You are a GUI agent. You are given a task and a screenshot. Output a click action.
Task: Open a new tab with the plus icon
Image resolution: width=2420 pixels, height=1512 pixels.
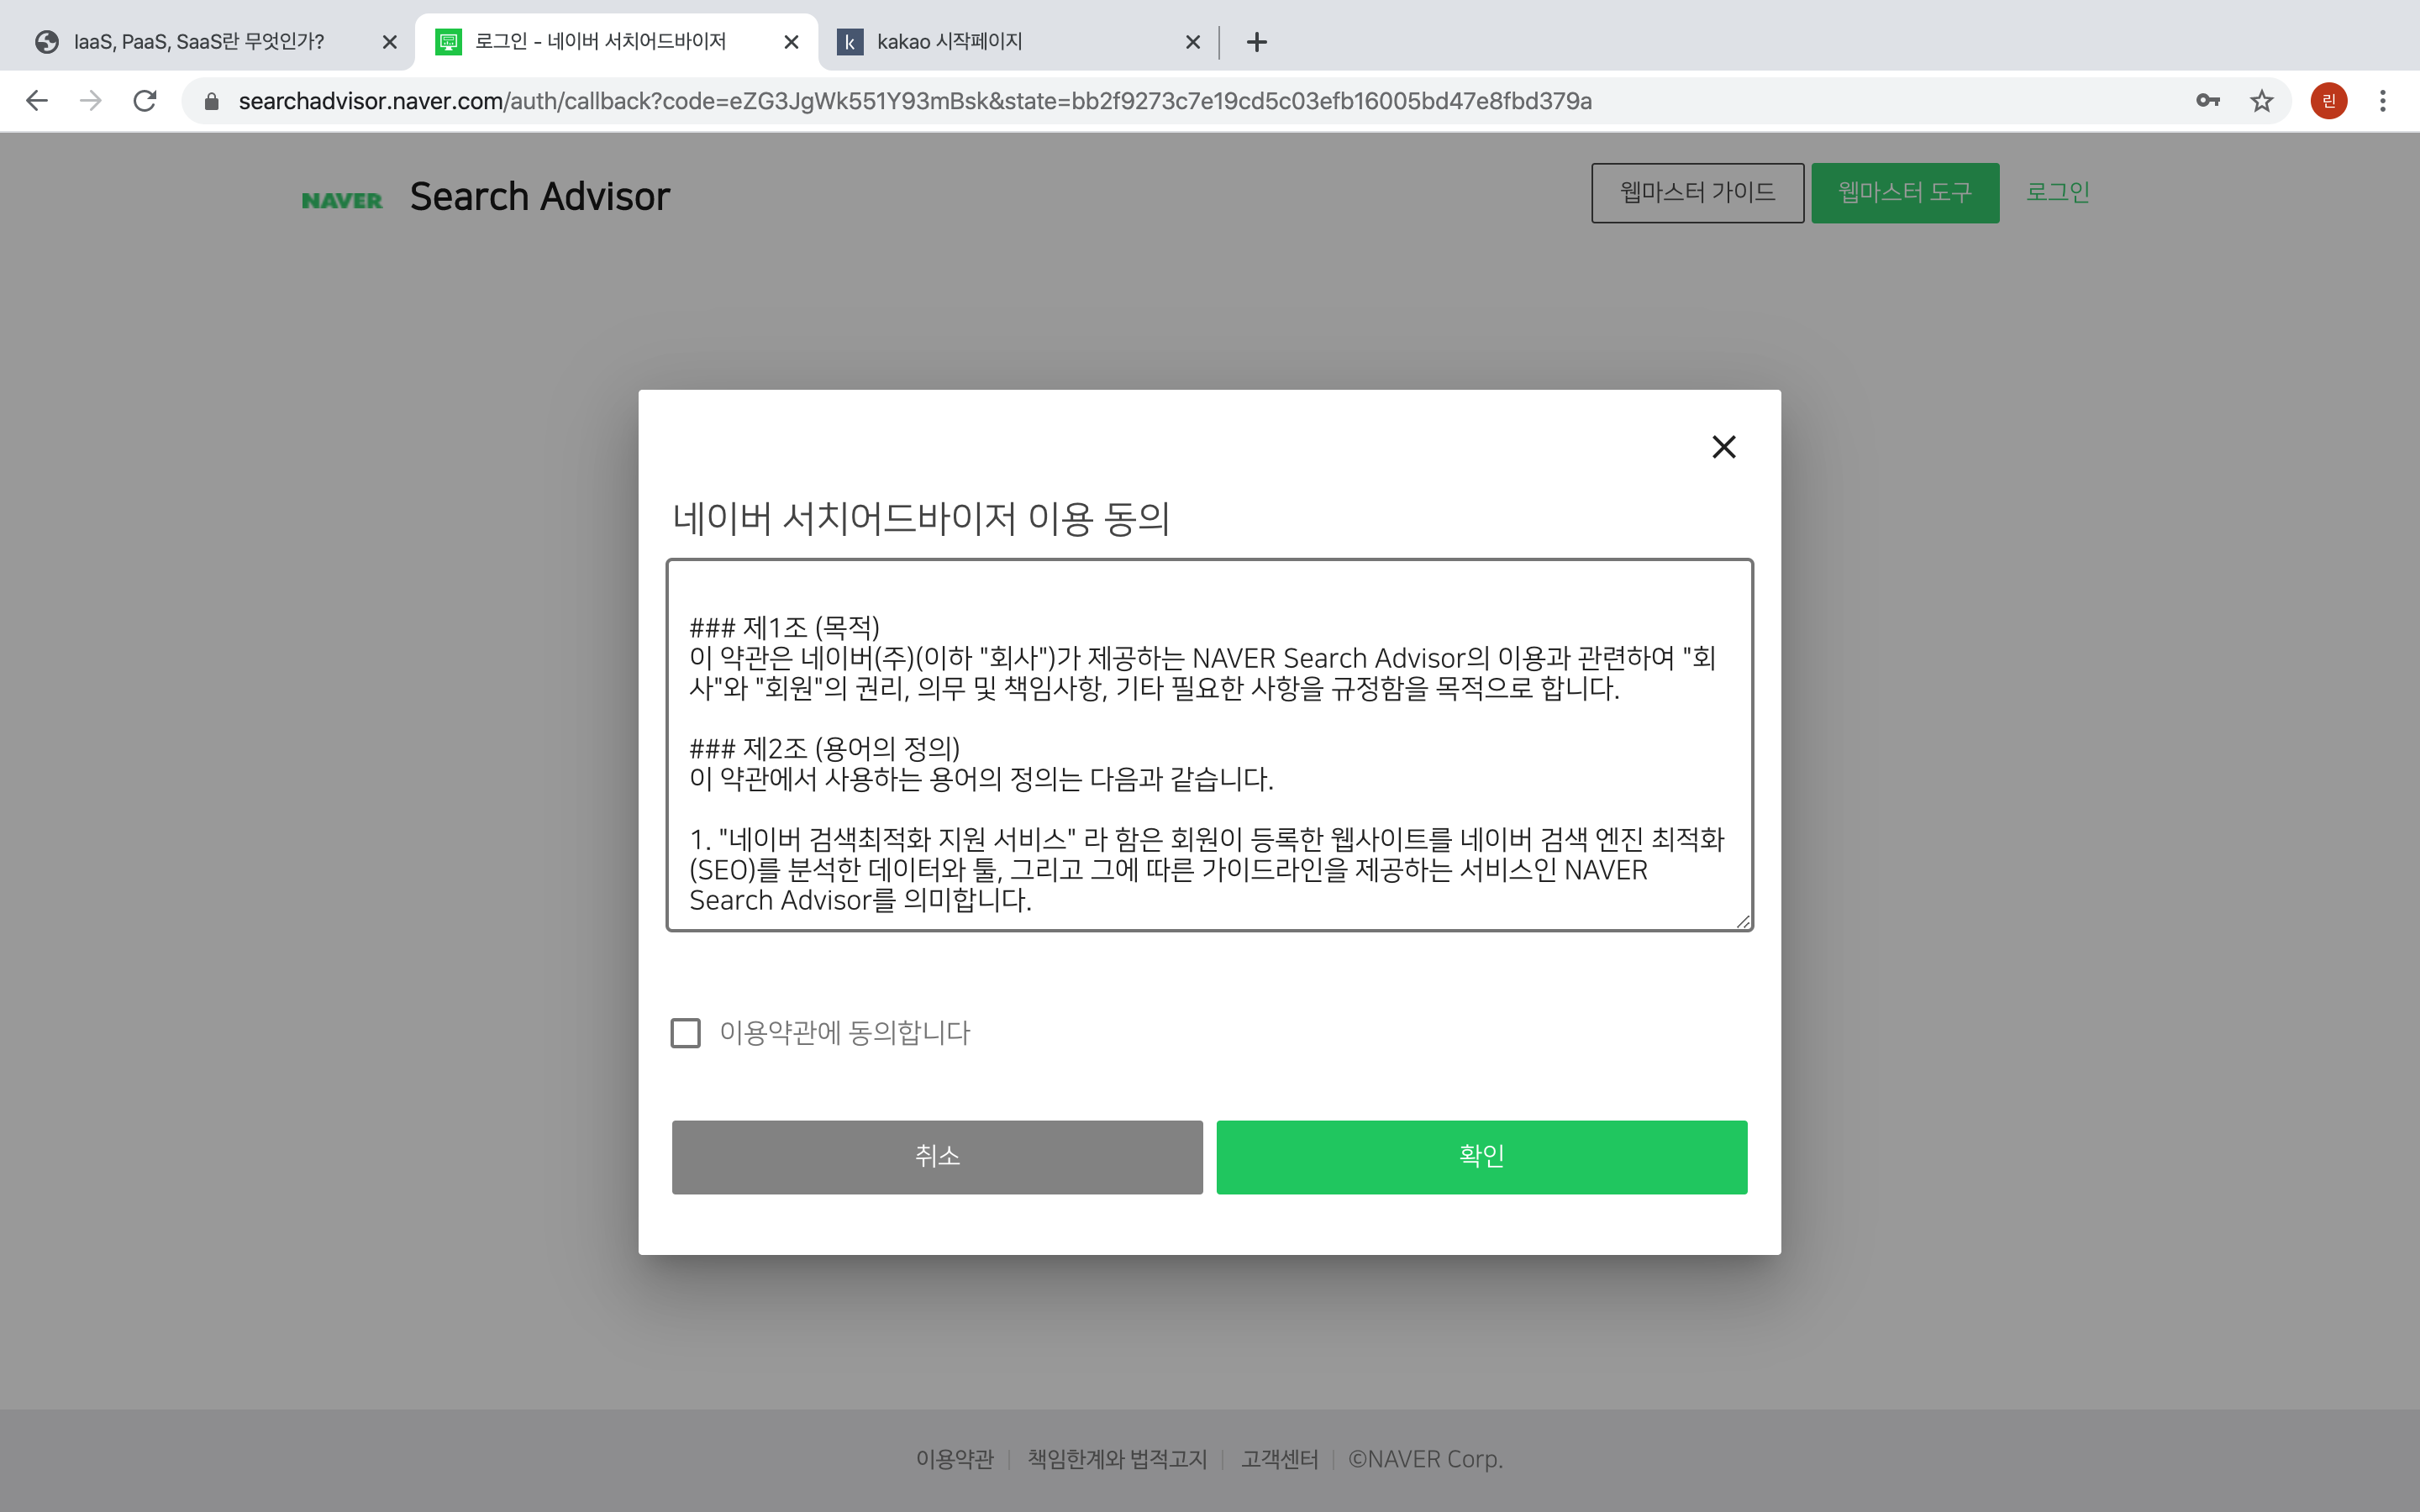(1257, 42)
